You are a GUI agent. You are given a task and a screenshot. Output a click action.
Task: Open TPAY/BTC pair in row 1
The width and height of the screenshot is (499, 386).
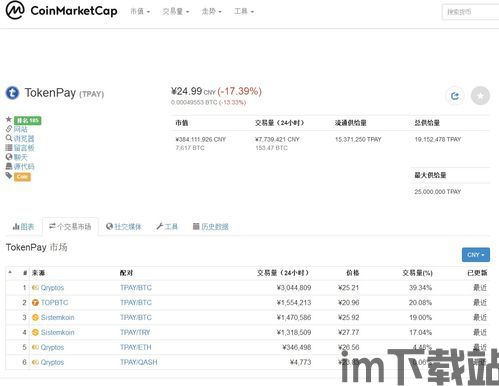pyautogui.click(x=136, y=288)
